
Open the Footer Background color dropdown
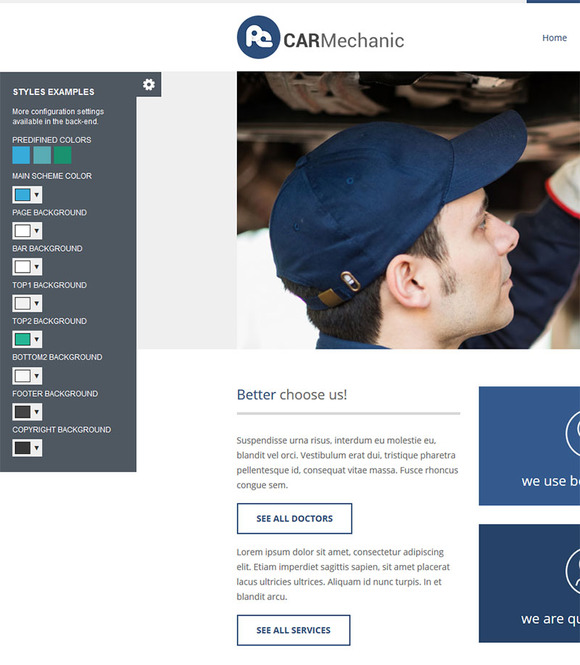coord(27,412)
